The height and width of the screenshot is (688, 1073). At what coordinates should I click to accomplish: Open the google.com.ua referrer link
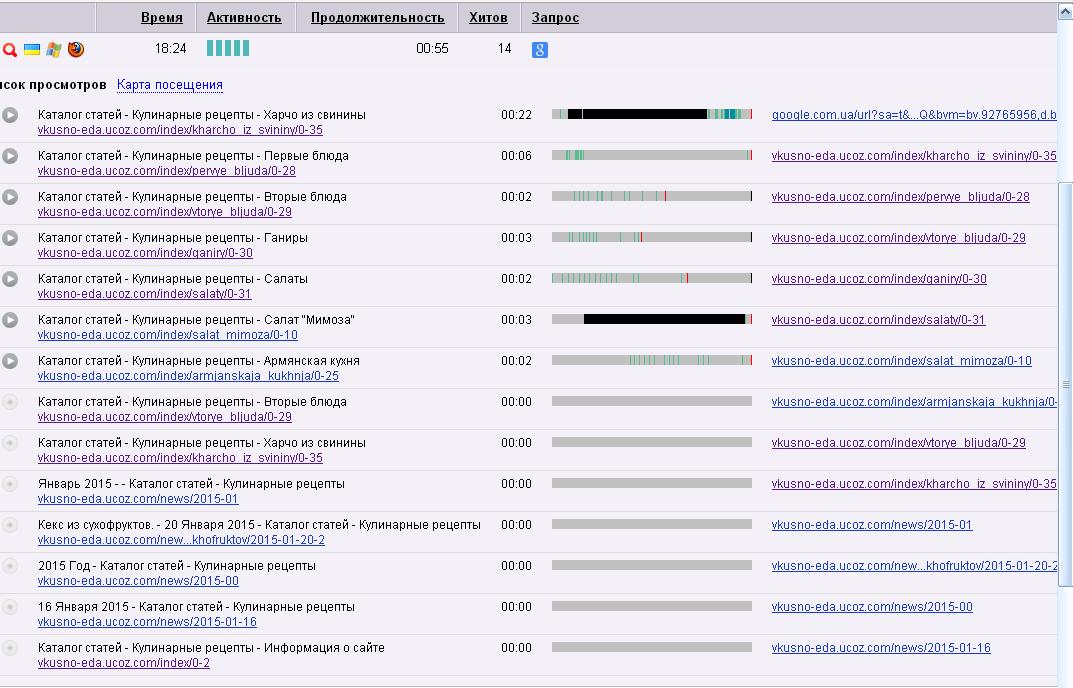(x=913, y=115)
